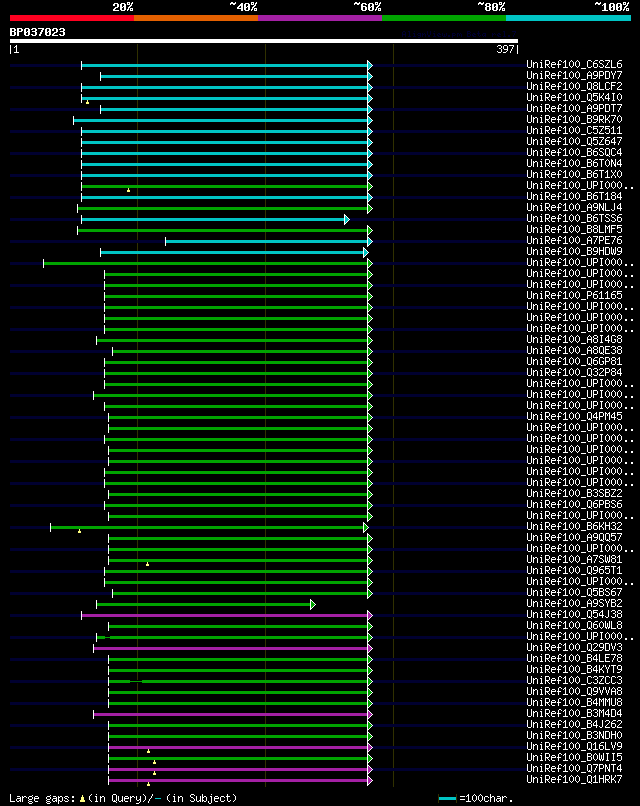The height and width of the screenshot is (806, 640).
Task: Open the UniRef100_Q6GP81 entry
Action: pyautogui.click(x=574, y=362)
